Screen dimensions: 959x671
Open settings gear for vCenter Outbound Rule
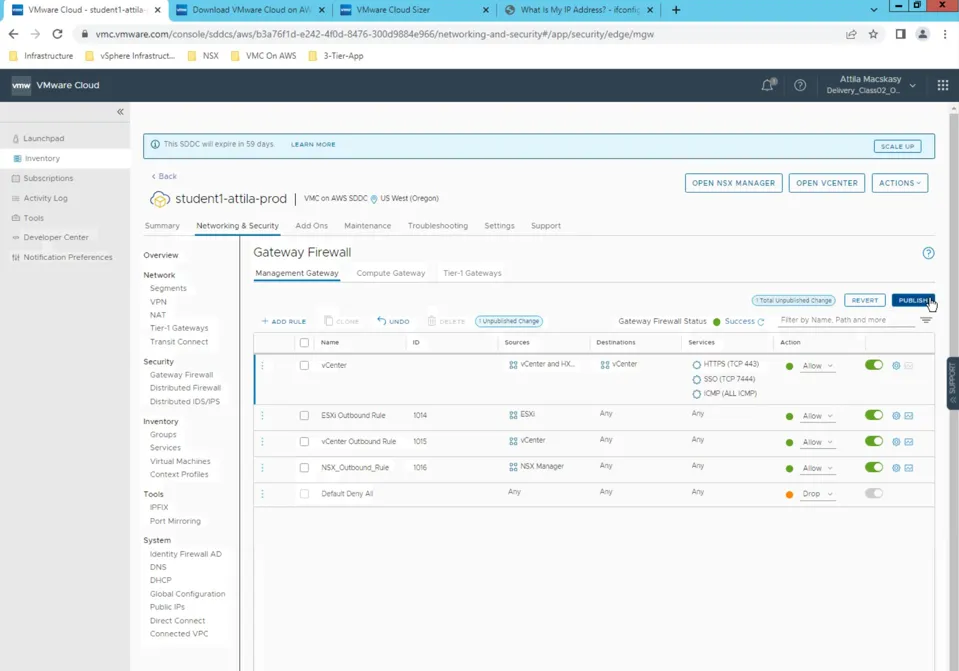click(895, 442)
